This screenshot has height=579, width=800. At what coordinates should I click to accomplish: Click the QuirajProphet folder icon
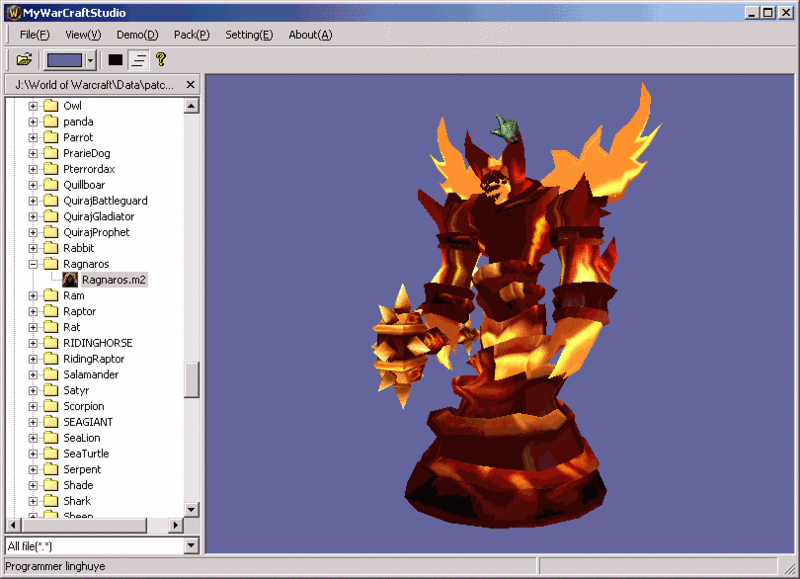51,232
